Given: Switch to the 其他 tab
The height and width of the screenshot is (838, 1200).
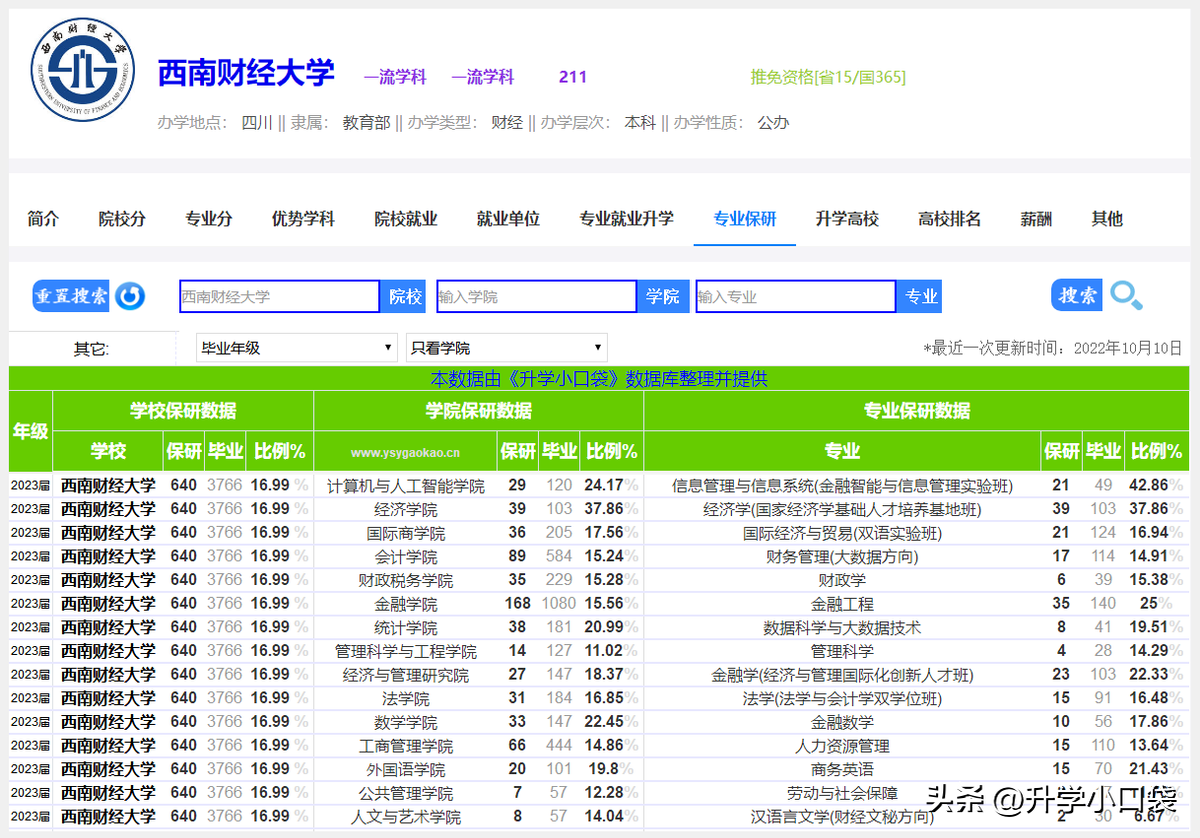Looking at the screenshot, I should (x=1107, y=219).
